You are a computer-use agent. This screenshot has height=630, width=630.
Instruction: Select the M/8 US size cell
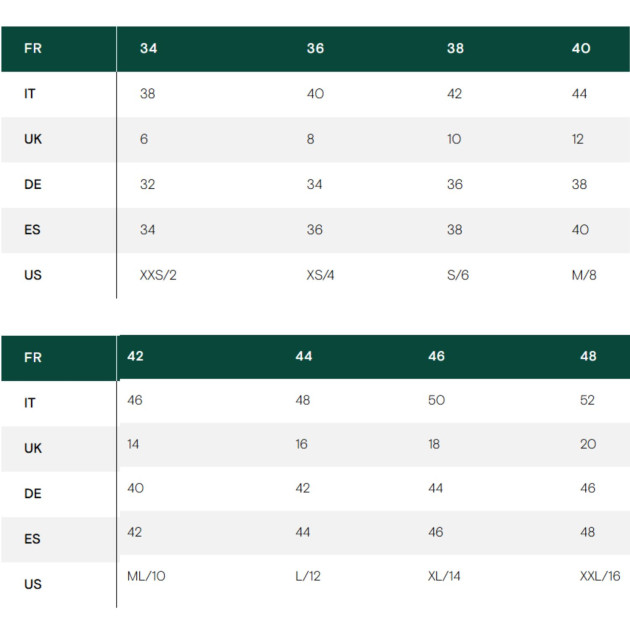[x=583, y=275]
